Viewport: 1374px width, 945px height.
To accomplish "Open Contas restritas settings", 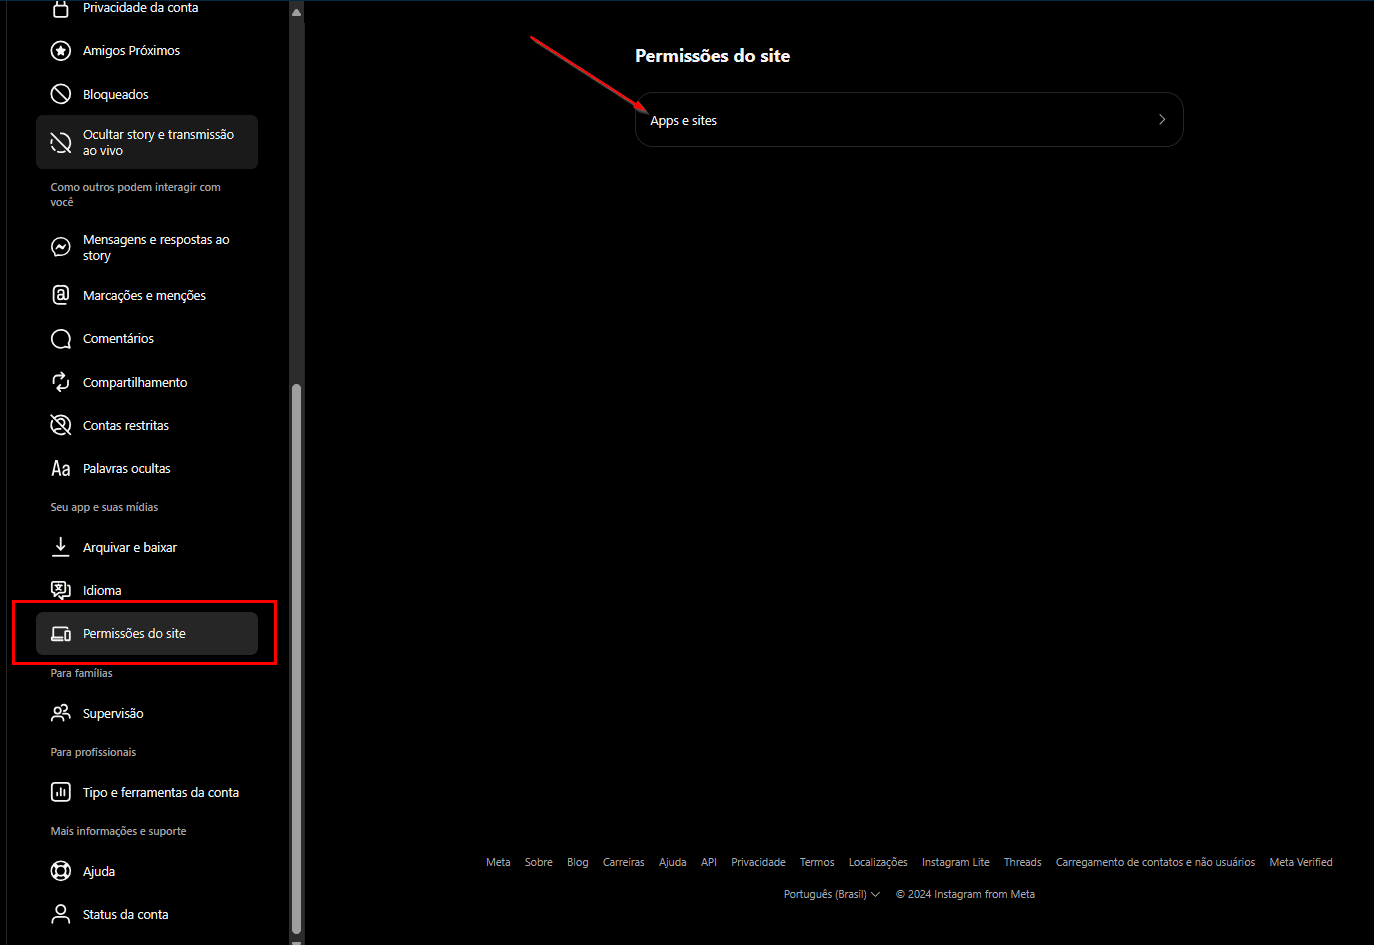I will (x=126, y=426).
